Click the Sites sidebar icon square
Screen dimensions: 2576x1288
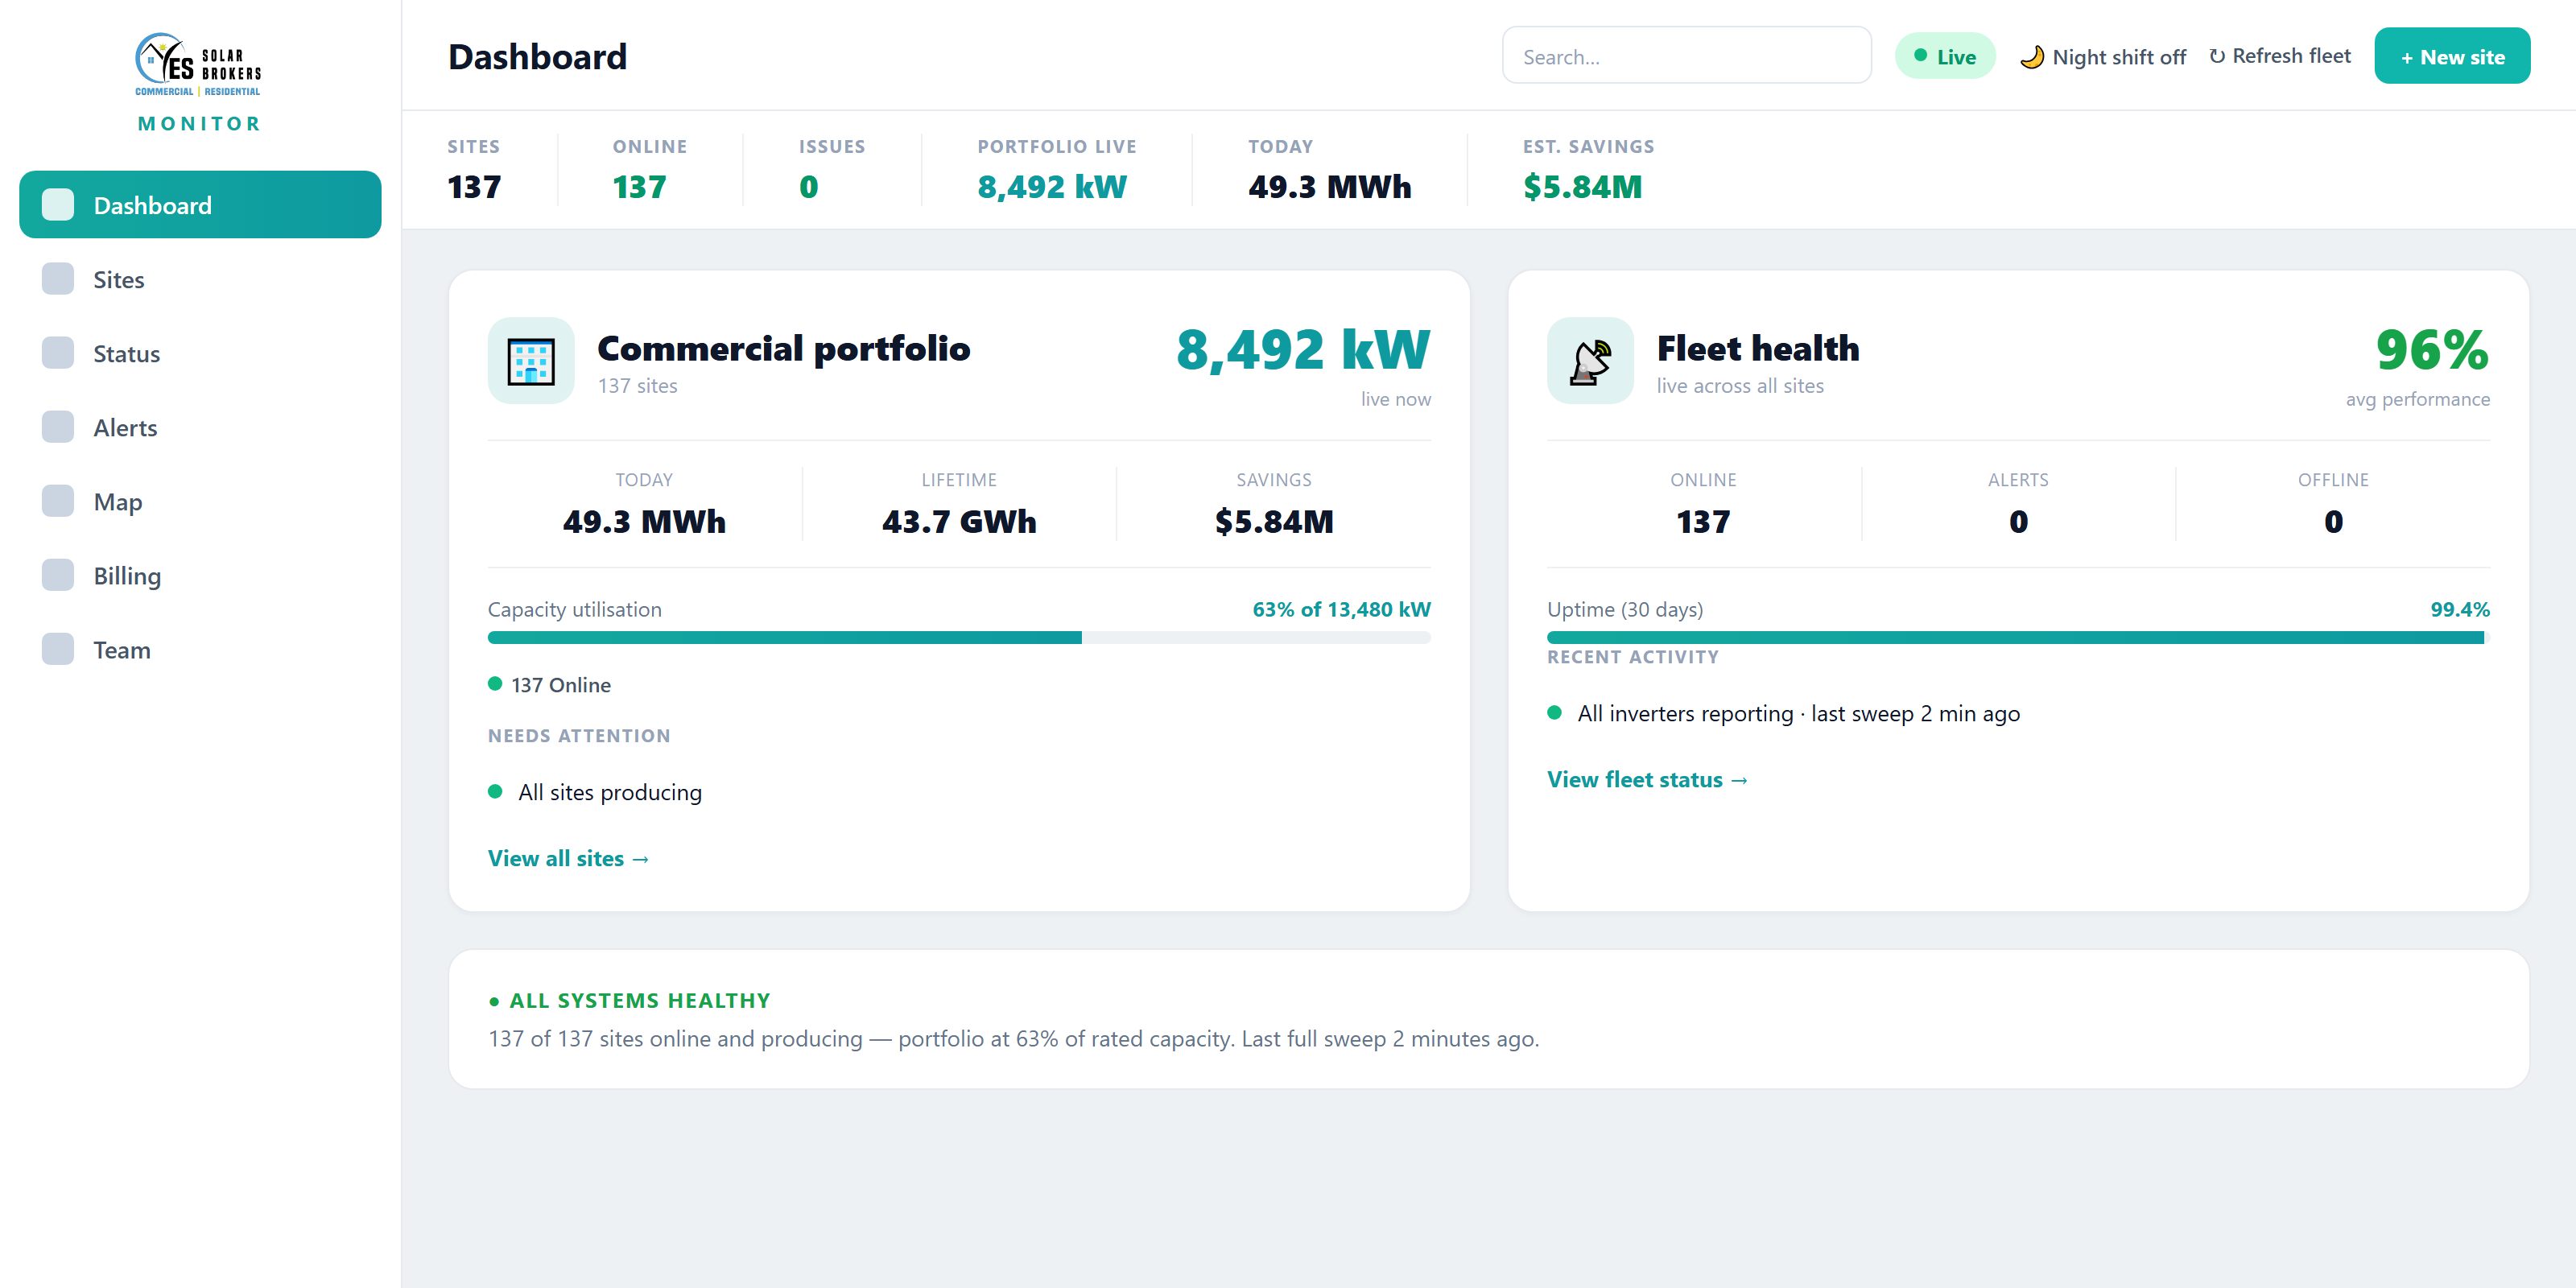click(58, 279)
